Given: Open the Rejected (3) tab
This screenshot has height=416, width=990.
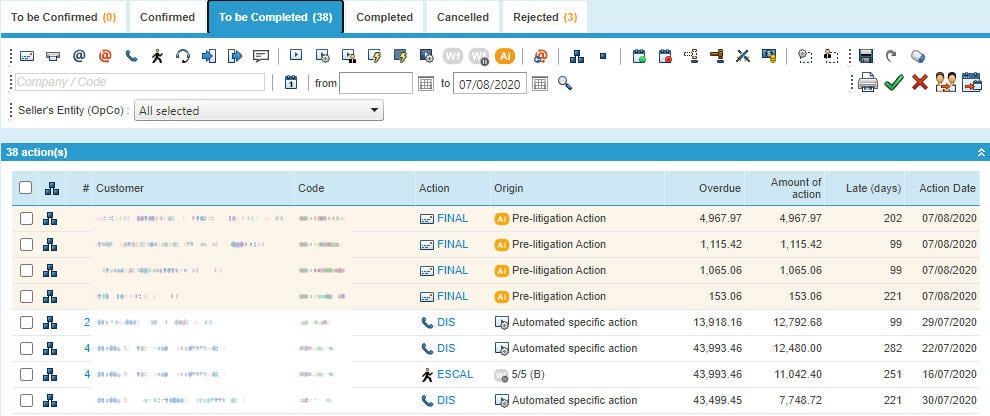Looking at the screenshot, I should [x=544, y=17].
